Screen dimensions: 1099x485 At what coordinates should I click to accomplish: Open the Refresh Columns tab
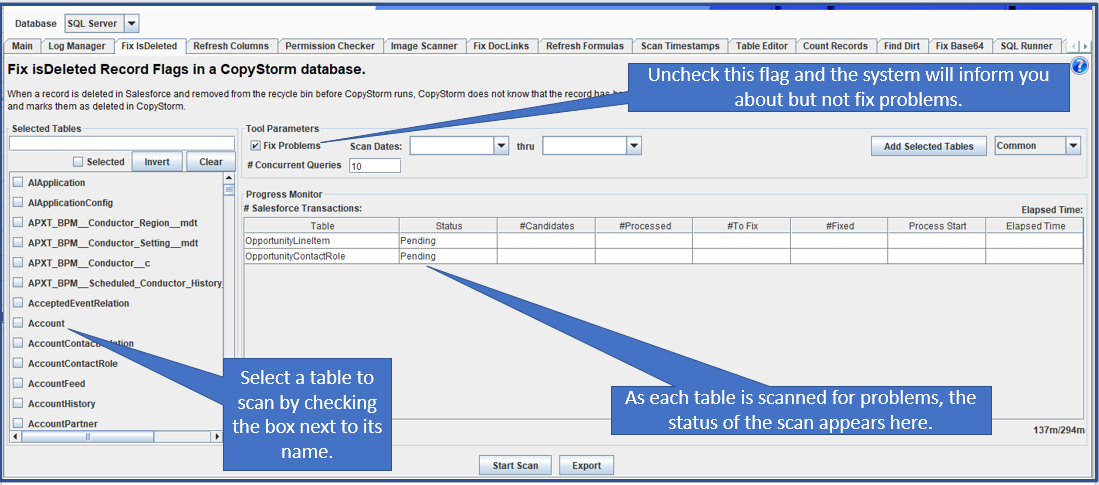coord(231,46)
